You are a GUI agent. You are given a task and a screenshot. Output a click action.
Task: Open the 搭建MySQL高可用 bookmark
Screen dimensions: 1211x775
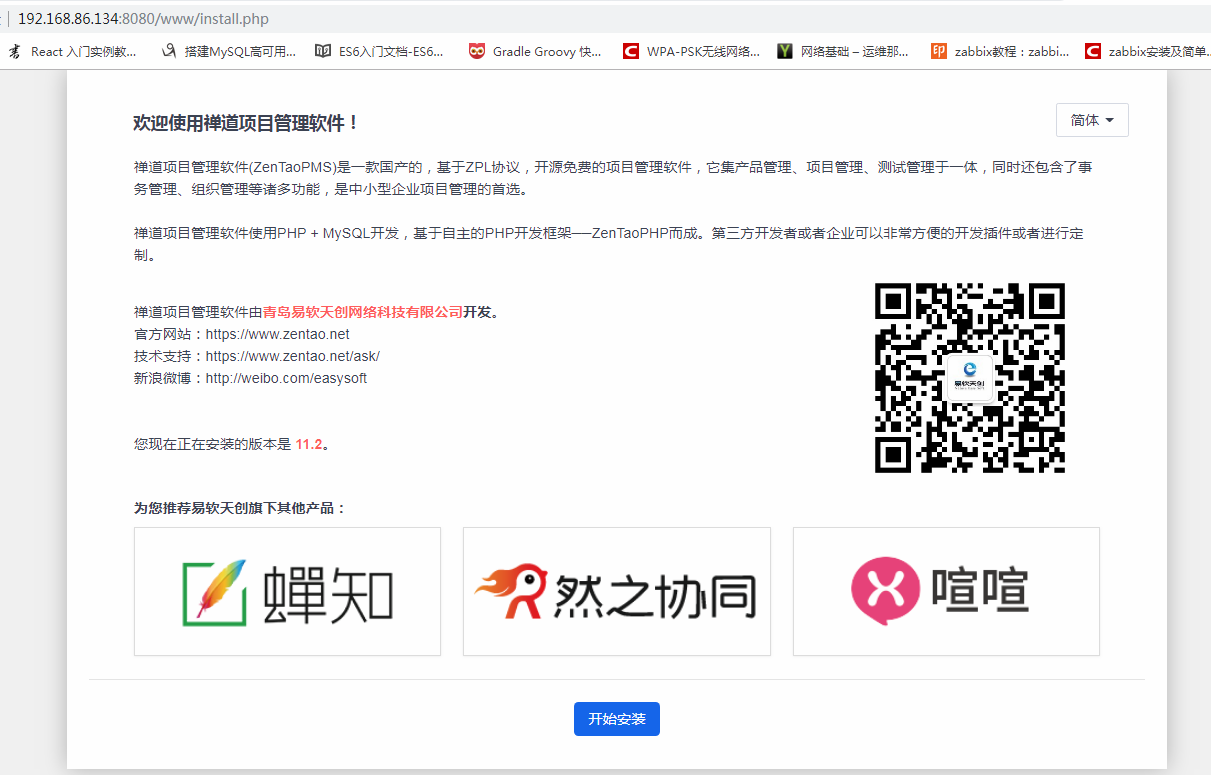click(229, 51)
